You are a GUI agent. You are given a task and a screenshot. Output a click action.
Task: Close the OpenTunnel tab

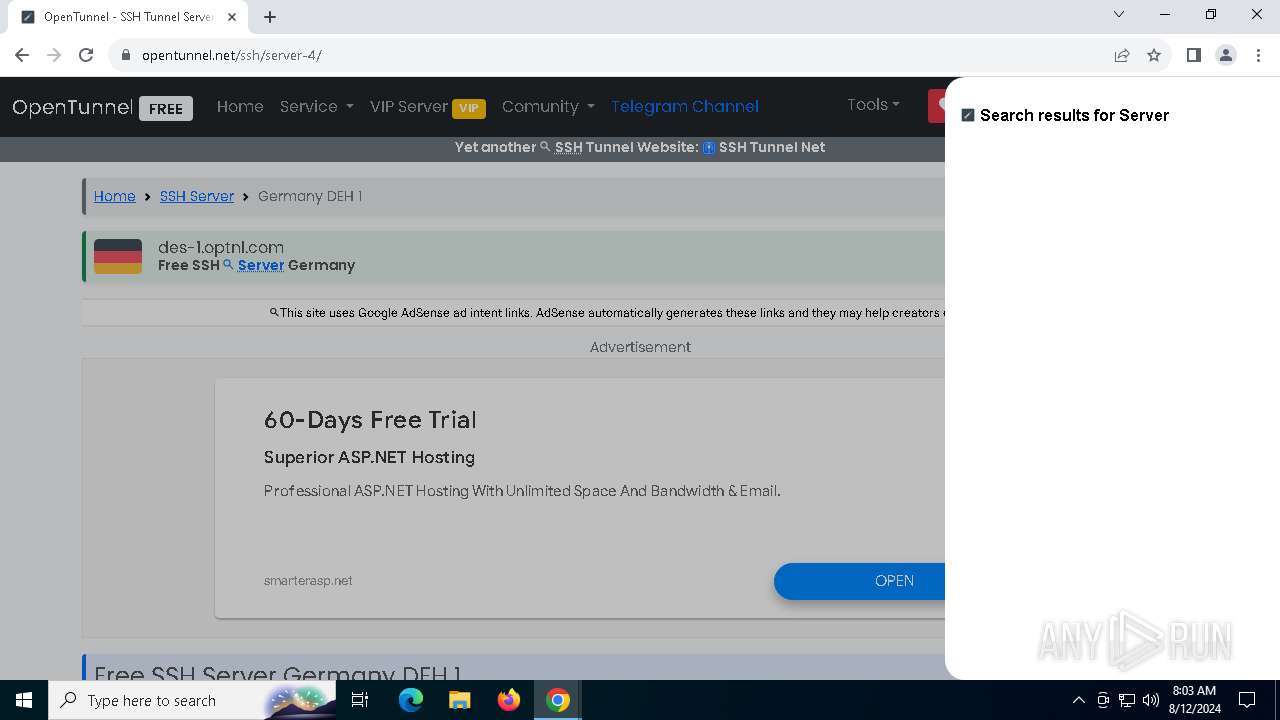[x=233, y=17]
